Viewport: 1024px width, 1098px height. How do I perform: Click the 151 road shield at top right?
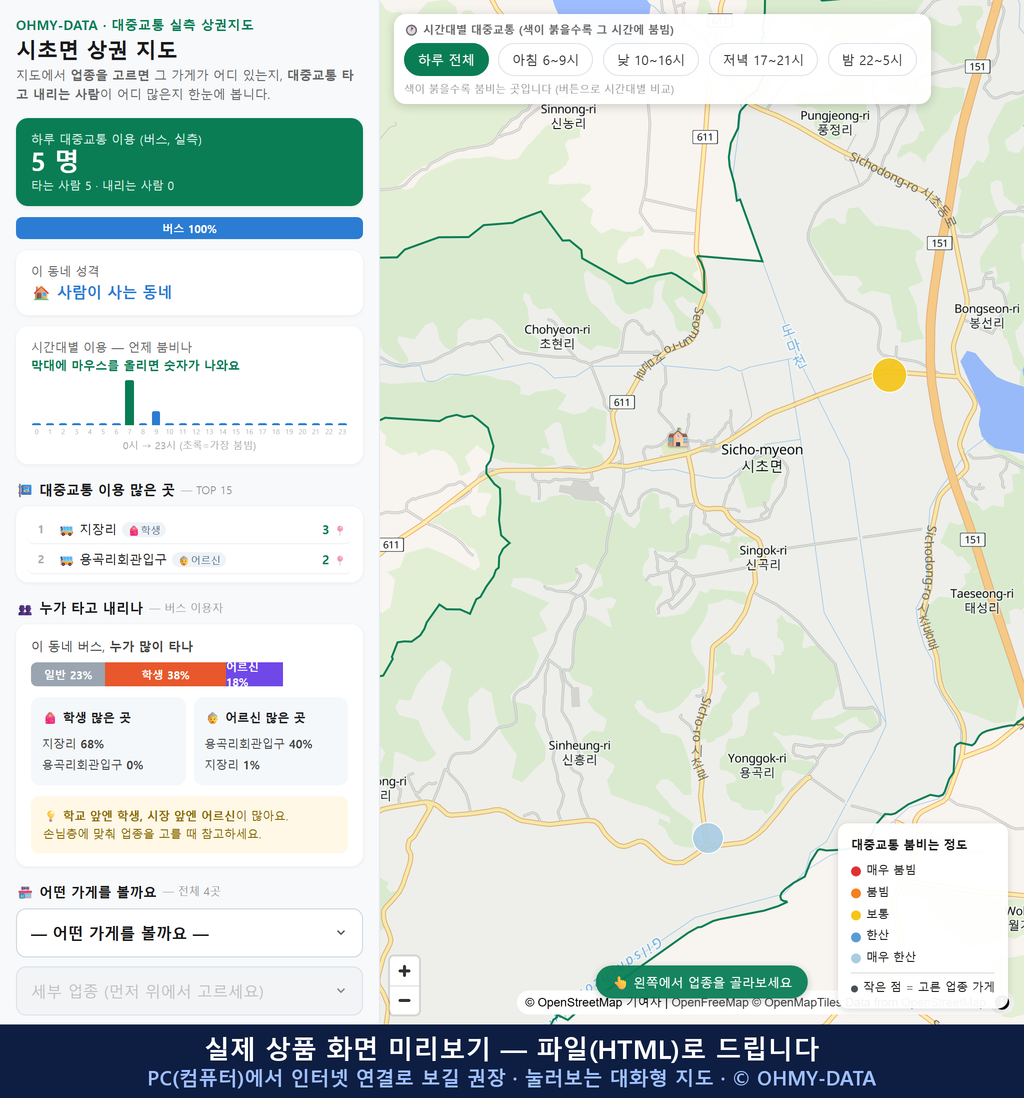977,67
